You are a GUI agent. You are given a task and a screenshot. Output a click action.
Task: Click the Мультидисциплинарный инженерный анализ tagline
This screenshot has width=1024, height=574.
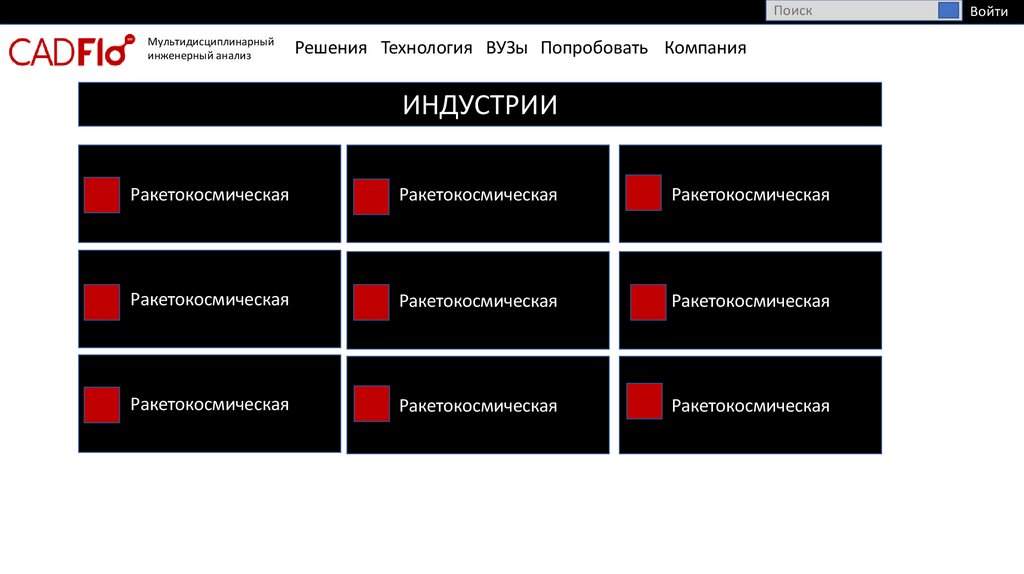(x=210, y=48)
